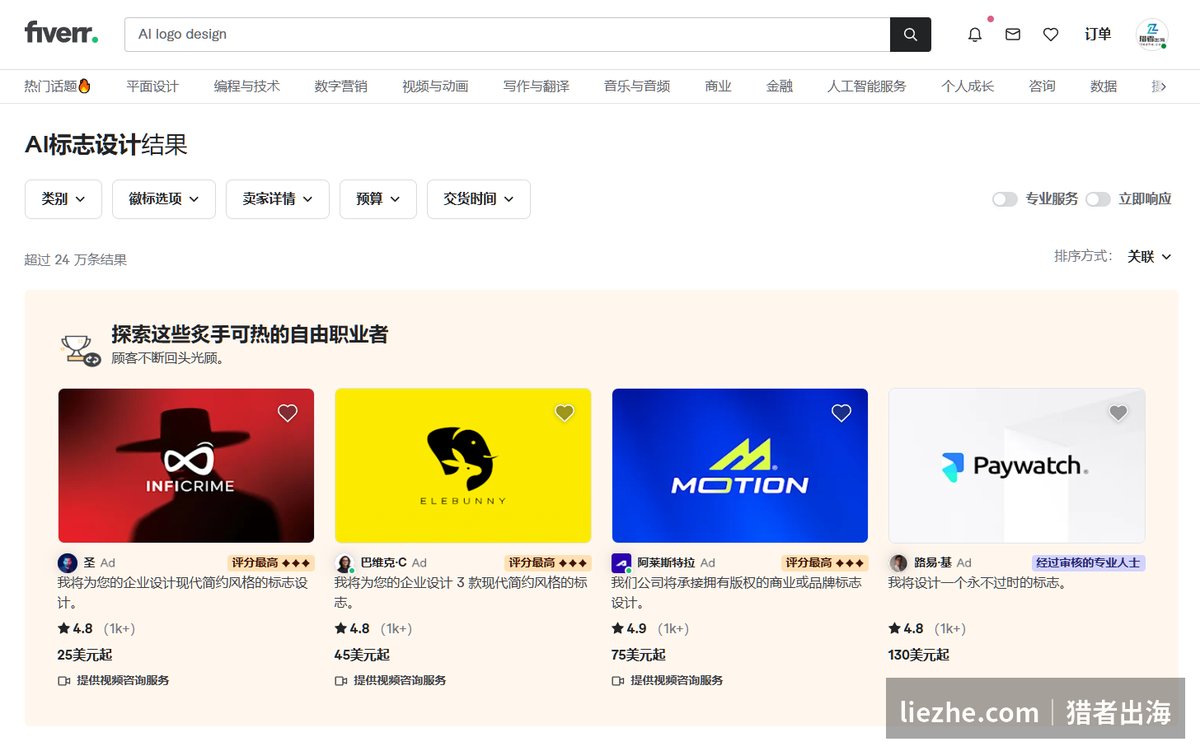This screenshot has height=751, width=1200.
Task: Click seller avatar next to 阿莱斯特拉
Action: click(621, 563)
